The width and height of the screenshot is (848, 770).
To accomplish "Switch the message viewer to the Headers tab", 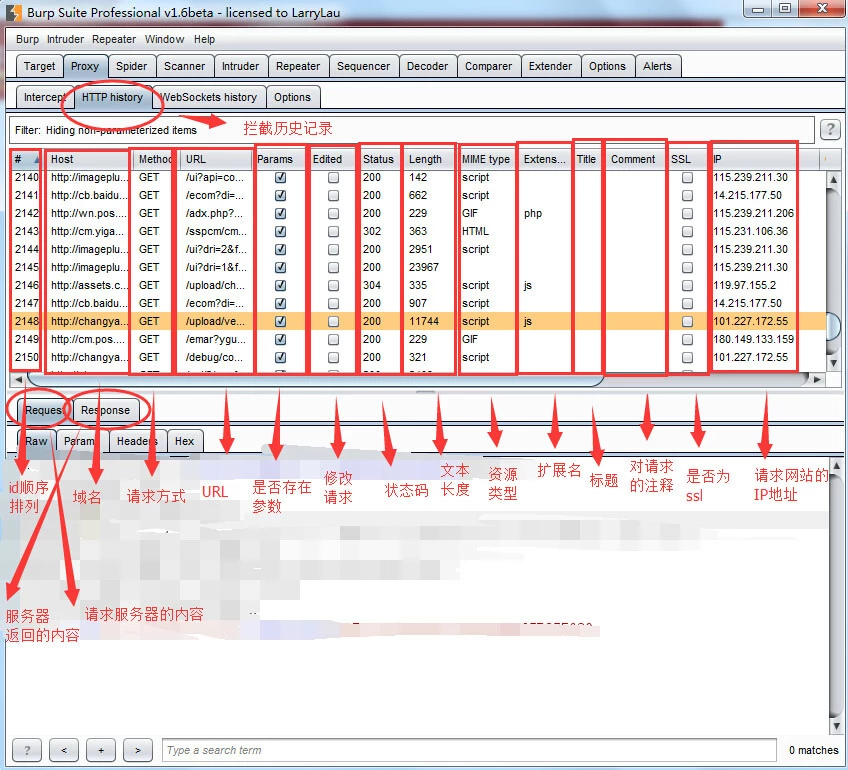I will 137,441.
